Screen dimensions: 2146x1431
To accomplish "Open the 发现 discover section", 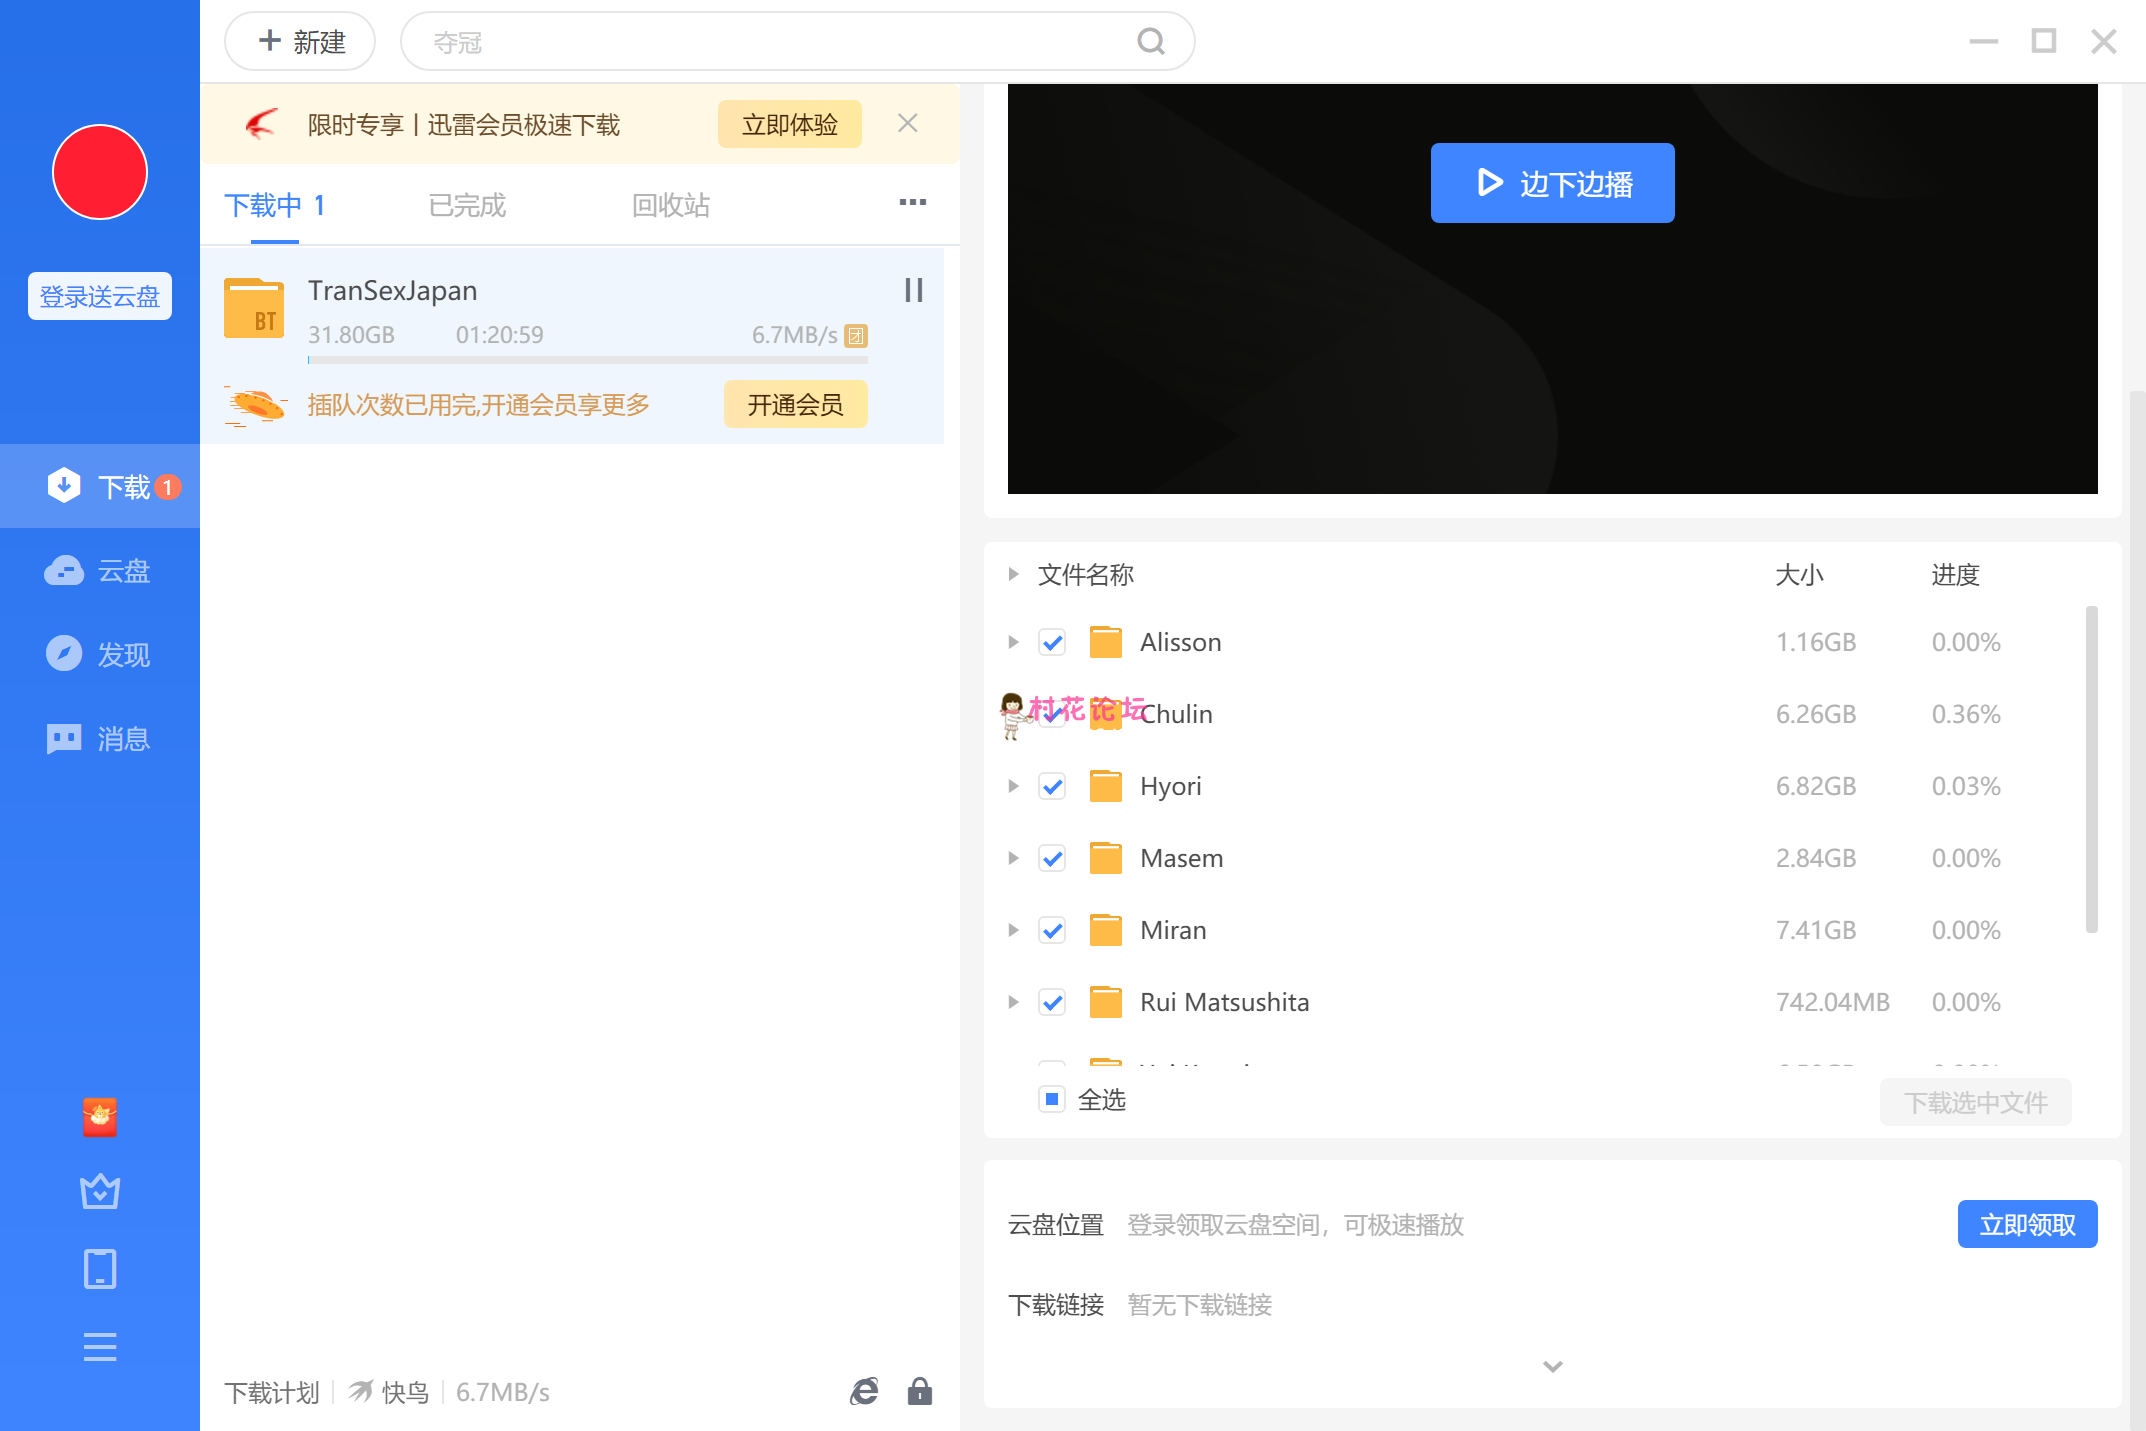I will (x=100, y=654).
